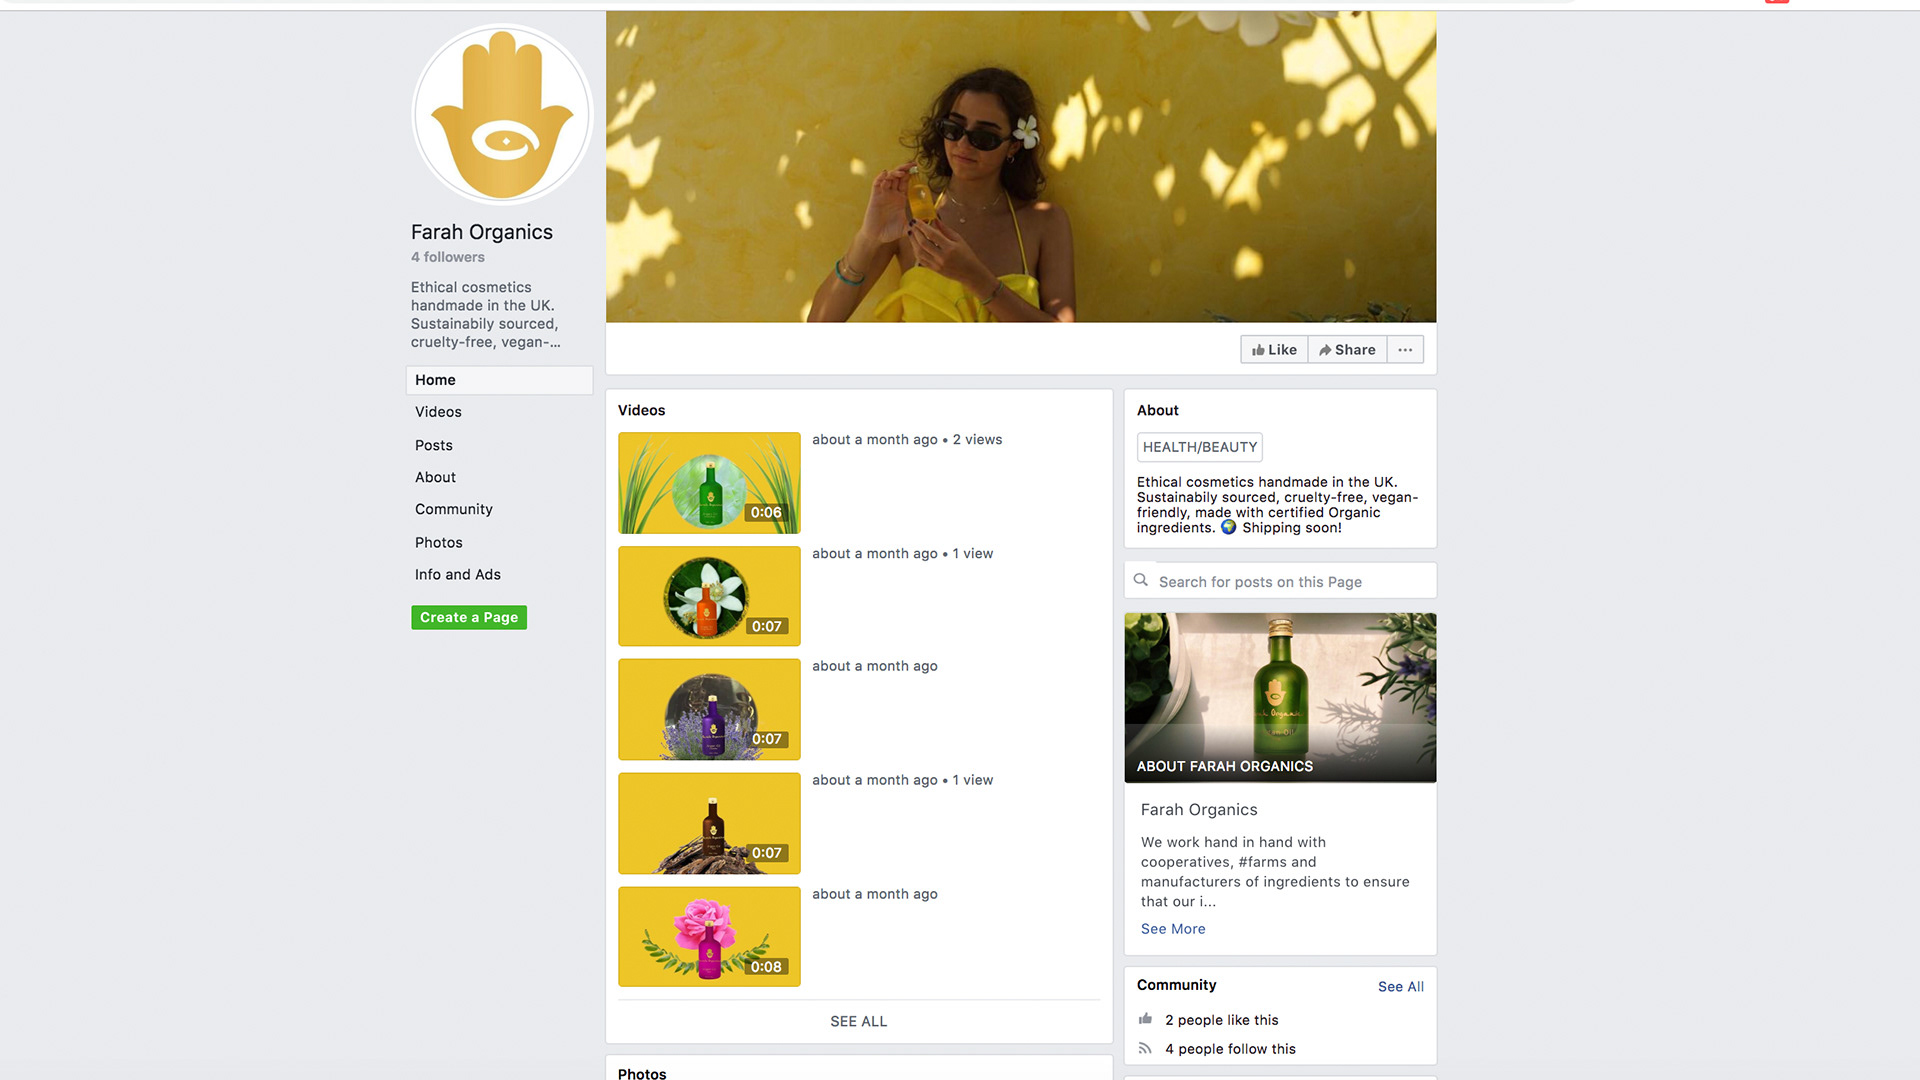Click the HEALTH/BEAUTY category tag

[1199, 447]
